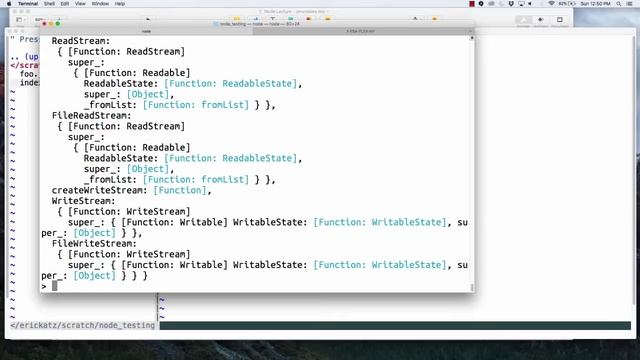
Task: Close the front Terminal window with red button
Action: click(x=44, y=24)
